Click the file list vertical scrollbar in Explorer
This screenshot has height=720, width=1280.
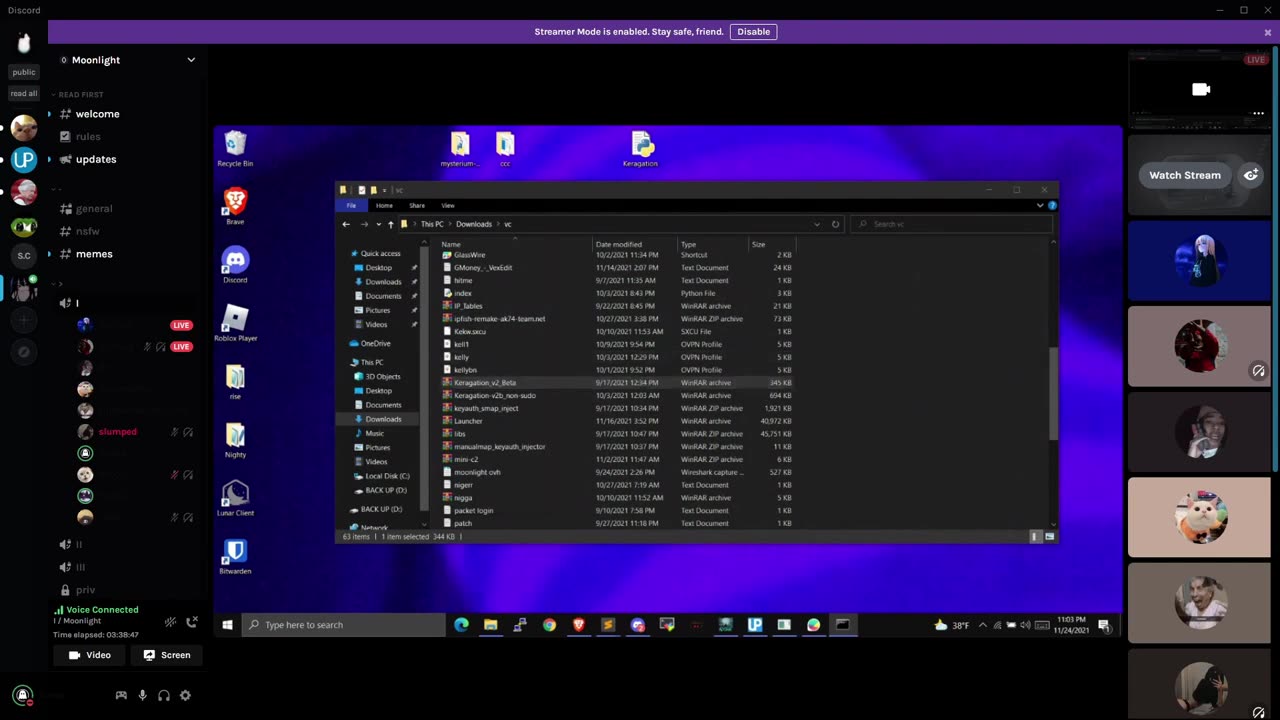[1053, 393]
